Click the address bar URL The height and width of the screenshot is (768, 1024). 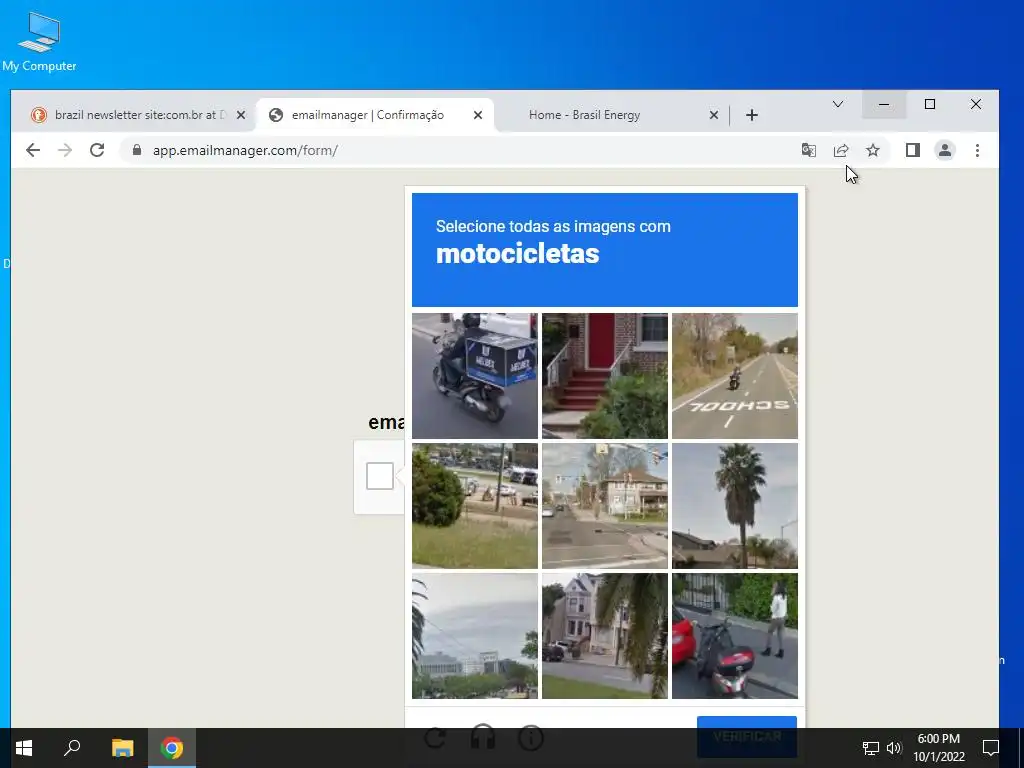click(245, 150)
